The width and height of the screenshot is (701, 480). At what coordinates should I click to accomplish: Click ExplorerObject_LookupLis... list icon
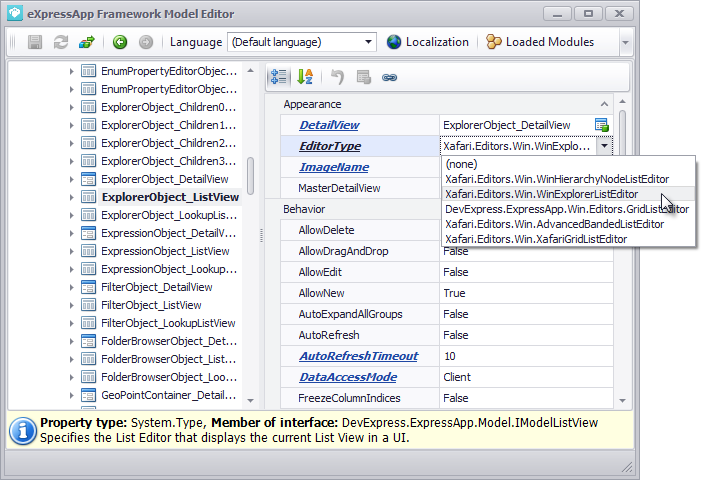coord(89,215)
